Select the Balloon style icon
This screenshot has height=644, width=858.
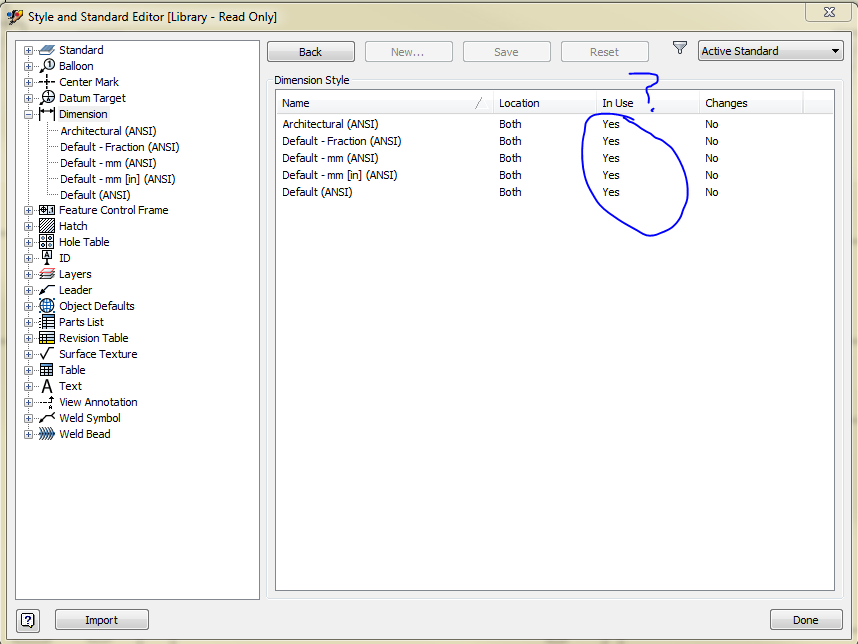(x=47, y=66)
